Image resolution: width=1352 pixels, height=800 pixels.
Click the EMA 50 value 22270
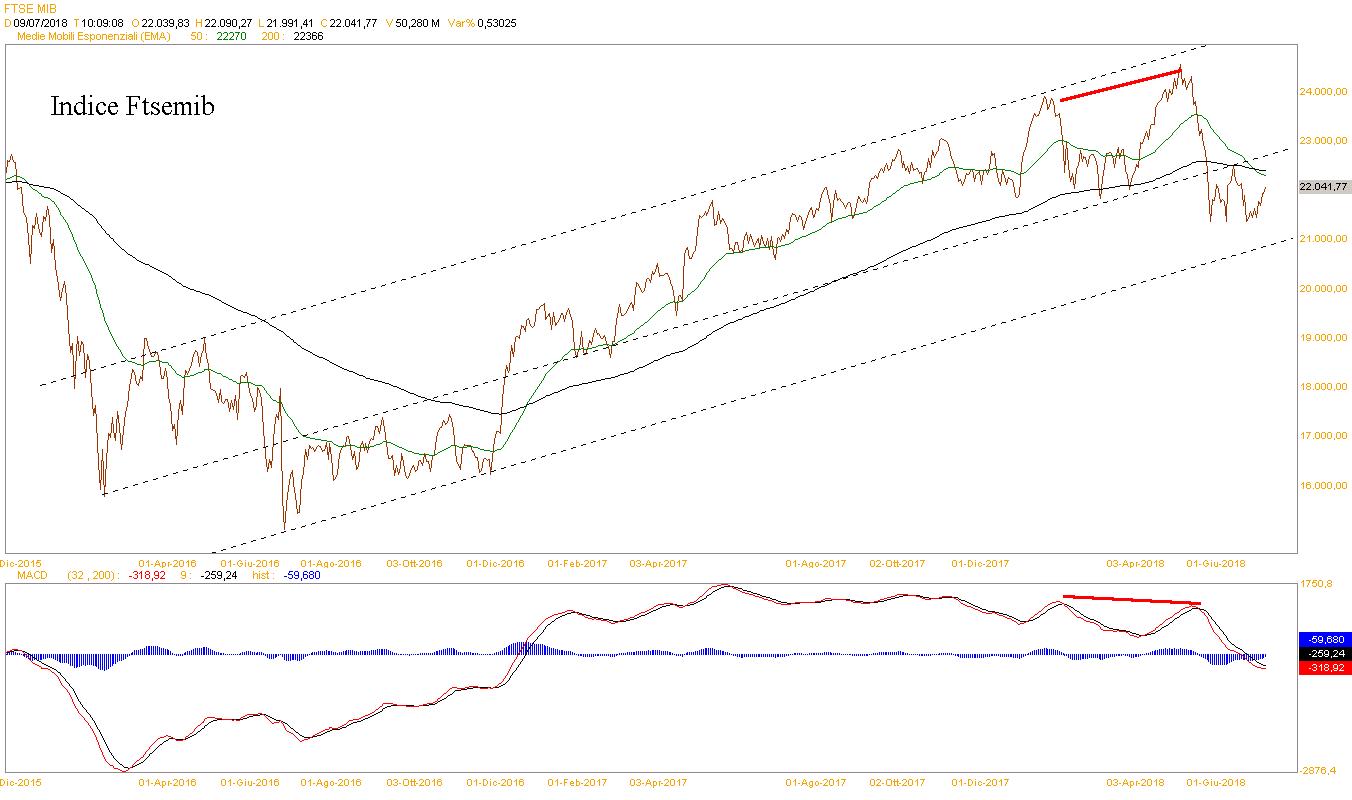233,36
